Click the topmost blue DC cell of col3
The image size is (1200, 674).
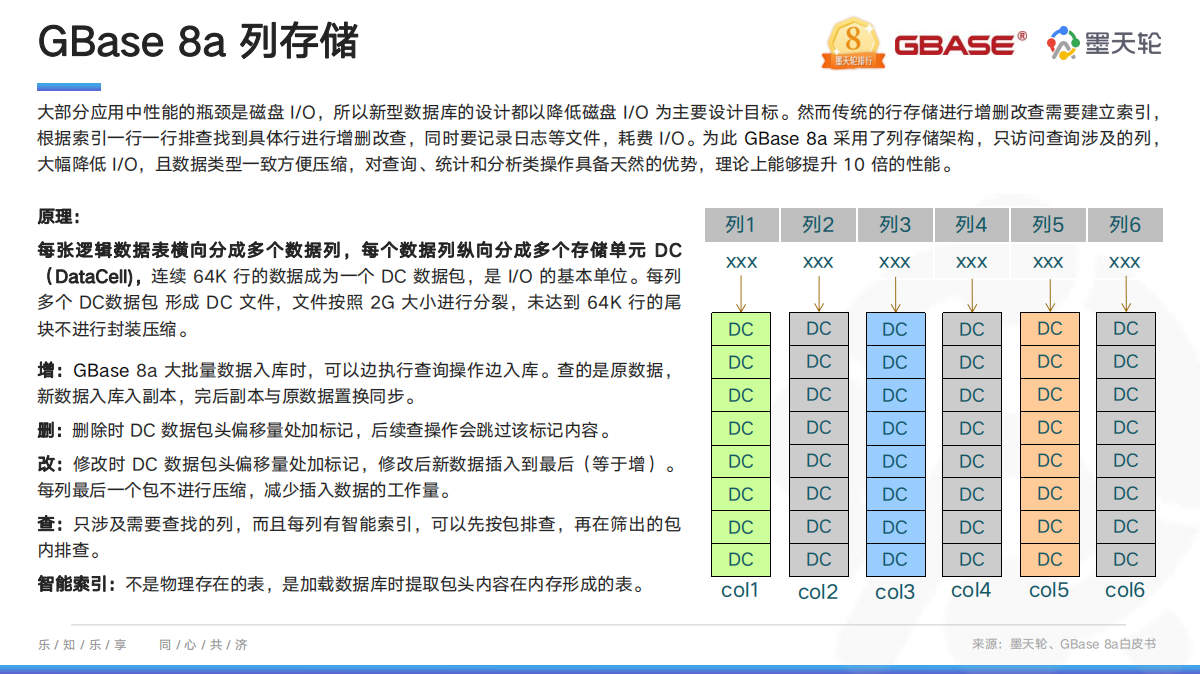[x=895, y=329]
